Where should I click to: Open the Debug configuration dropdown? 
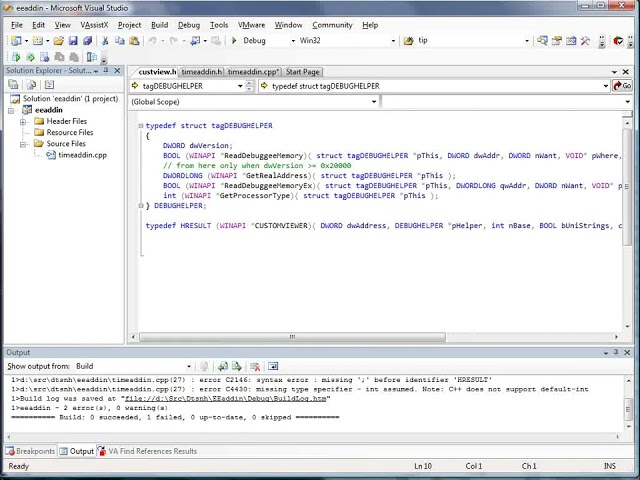[x=293, y=41]
